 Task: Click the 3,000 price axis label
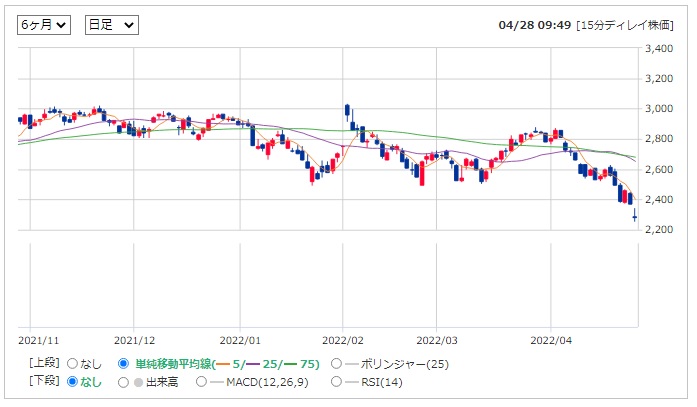click(659, 108)
